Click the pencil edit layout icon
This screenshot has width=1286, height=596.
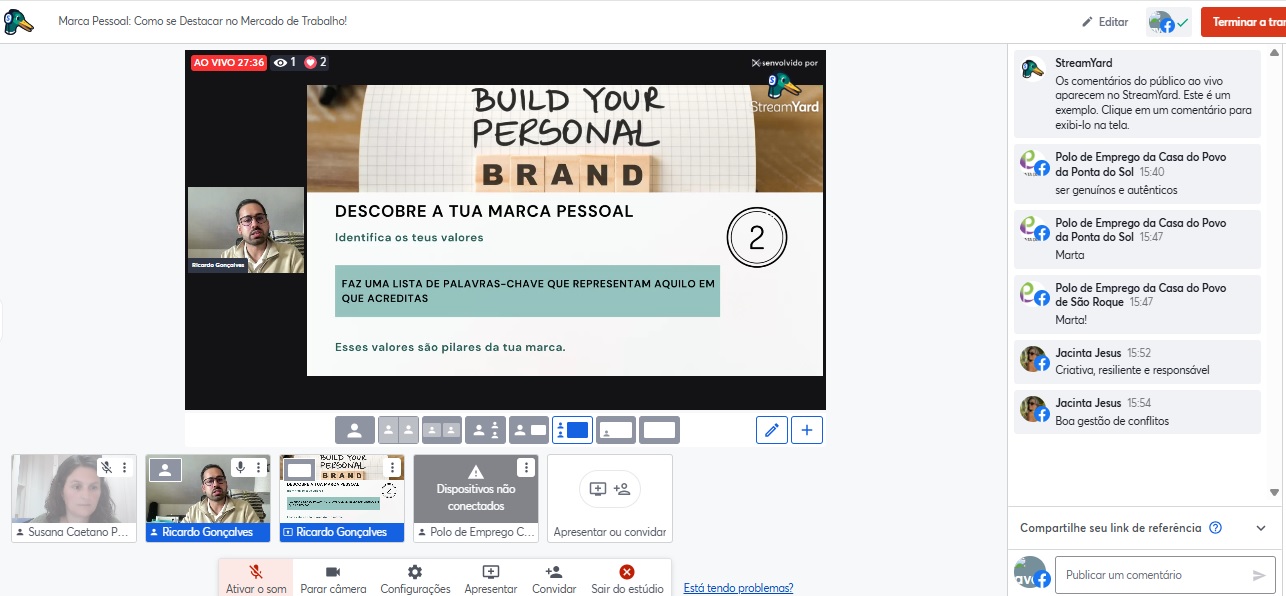[771, 430]
